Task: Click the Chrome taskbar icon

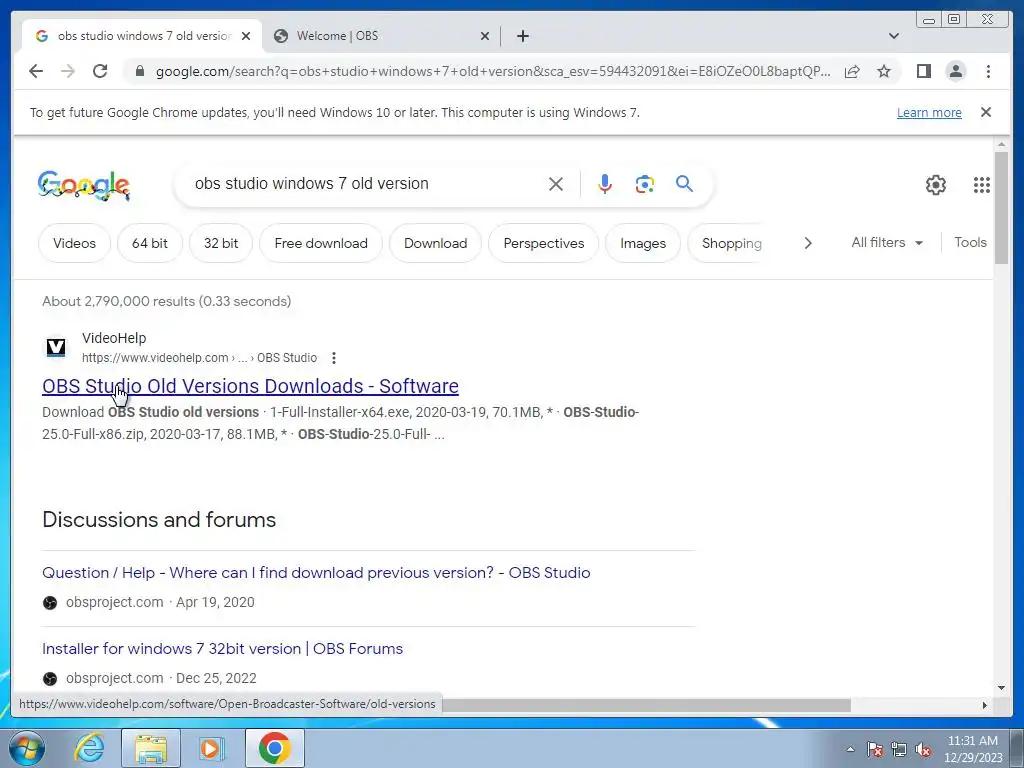Action: (x=275, y=748)
